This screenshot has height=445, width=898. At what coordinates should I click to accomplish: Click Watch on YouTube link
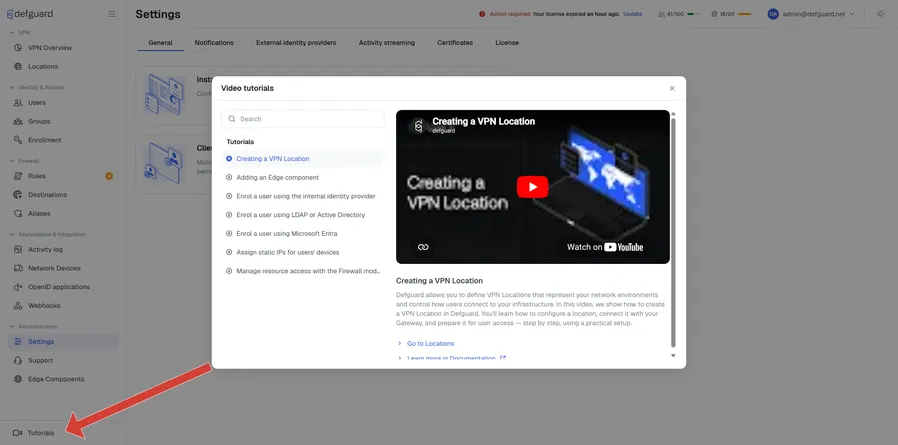pos(605,247)
